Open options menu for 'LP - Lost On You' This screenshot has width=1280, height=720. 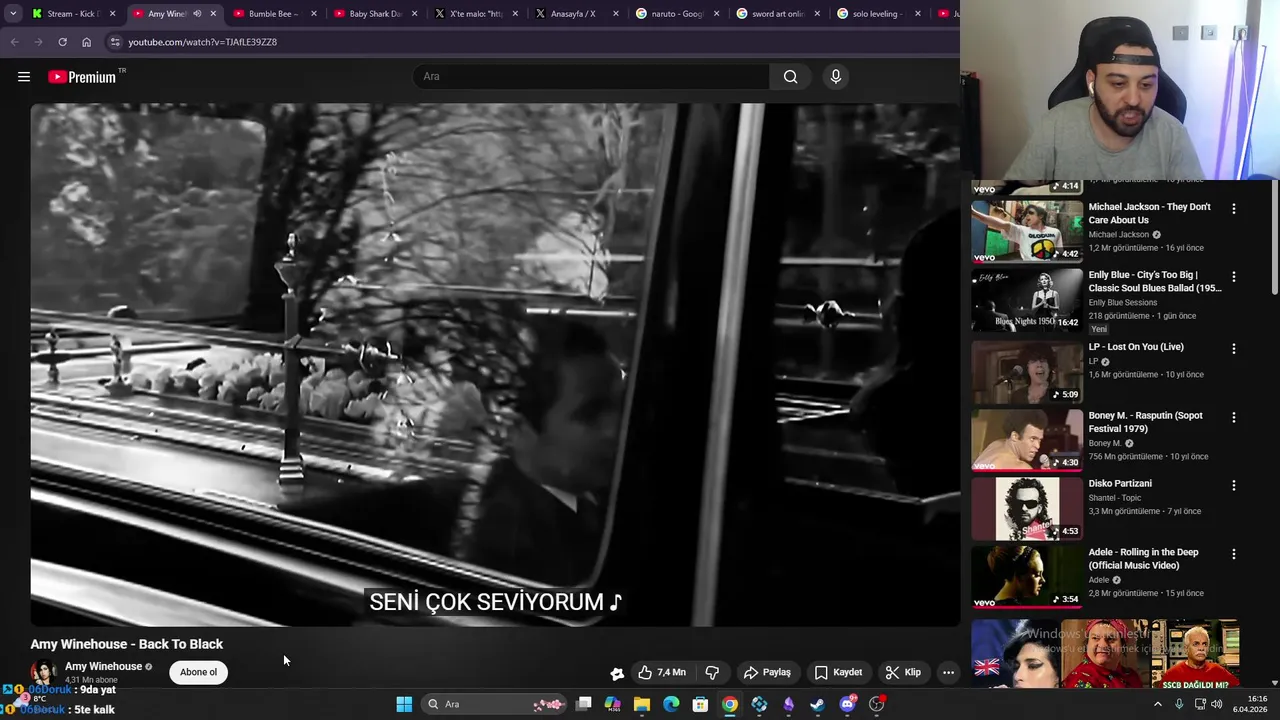[1233, 349]
